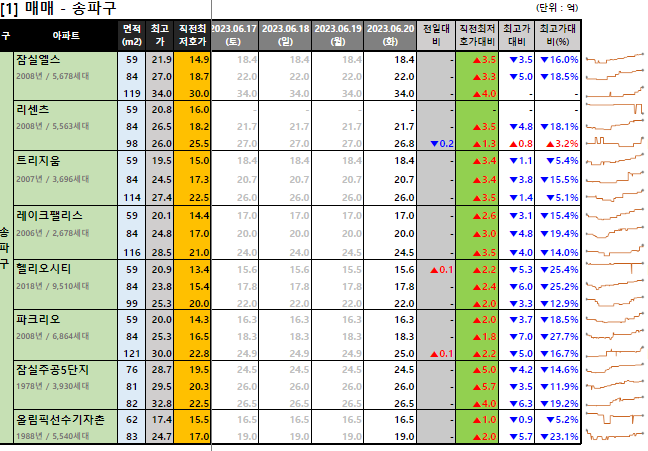Click the '30.0' lowest ask for 잠실엘스 119
Viewport: 648px width, 451px height.
[x=199, y=93]
